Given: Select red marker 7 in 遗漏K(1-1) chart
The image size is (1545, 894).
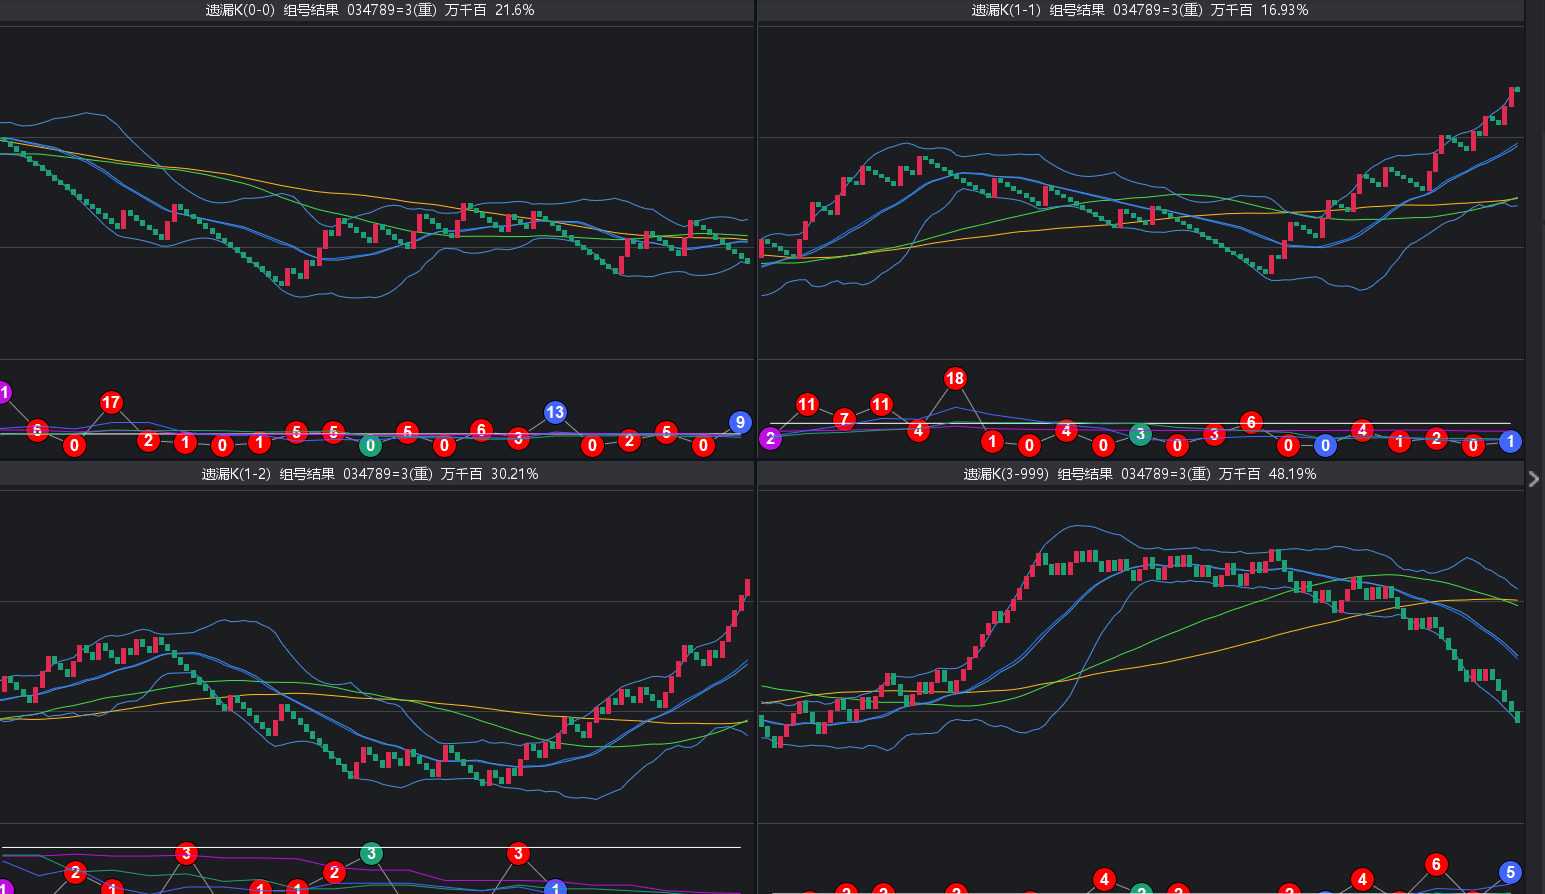Looking at the screenshot, I should [x=844, y=418].
